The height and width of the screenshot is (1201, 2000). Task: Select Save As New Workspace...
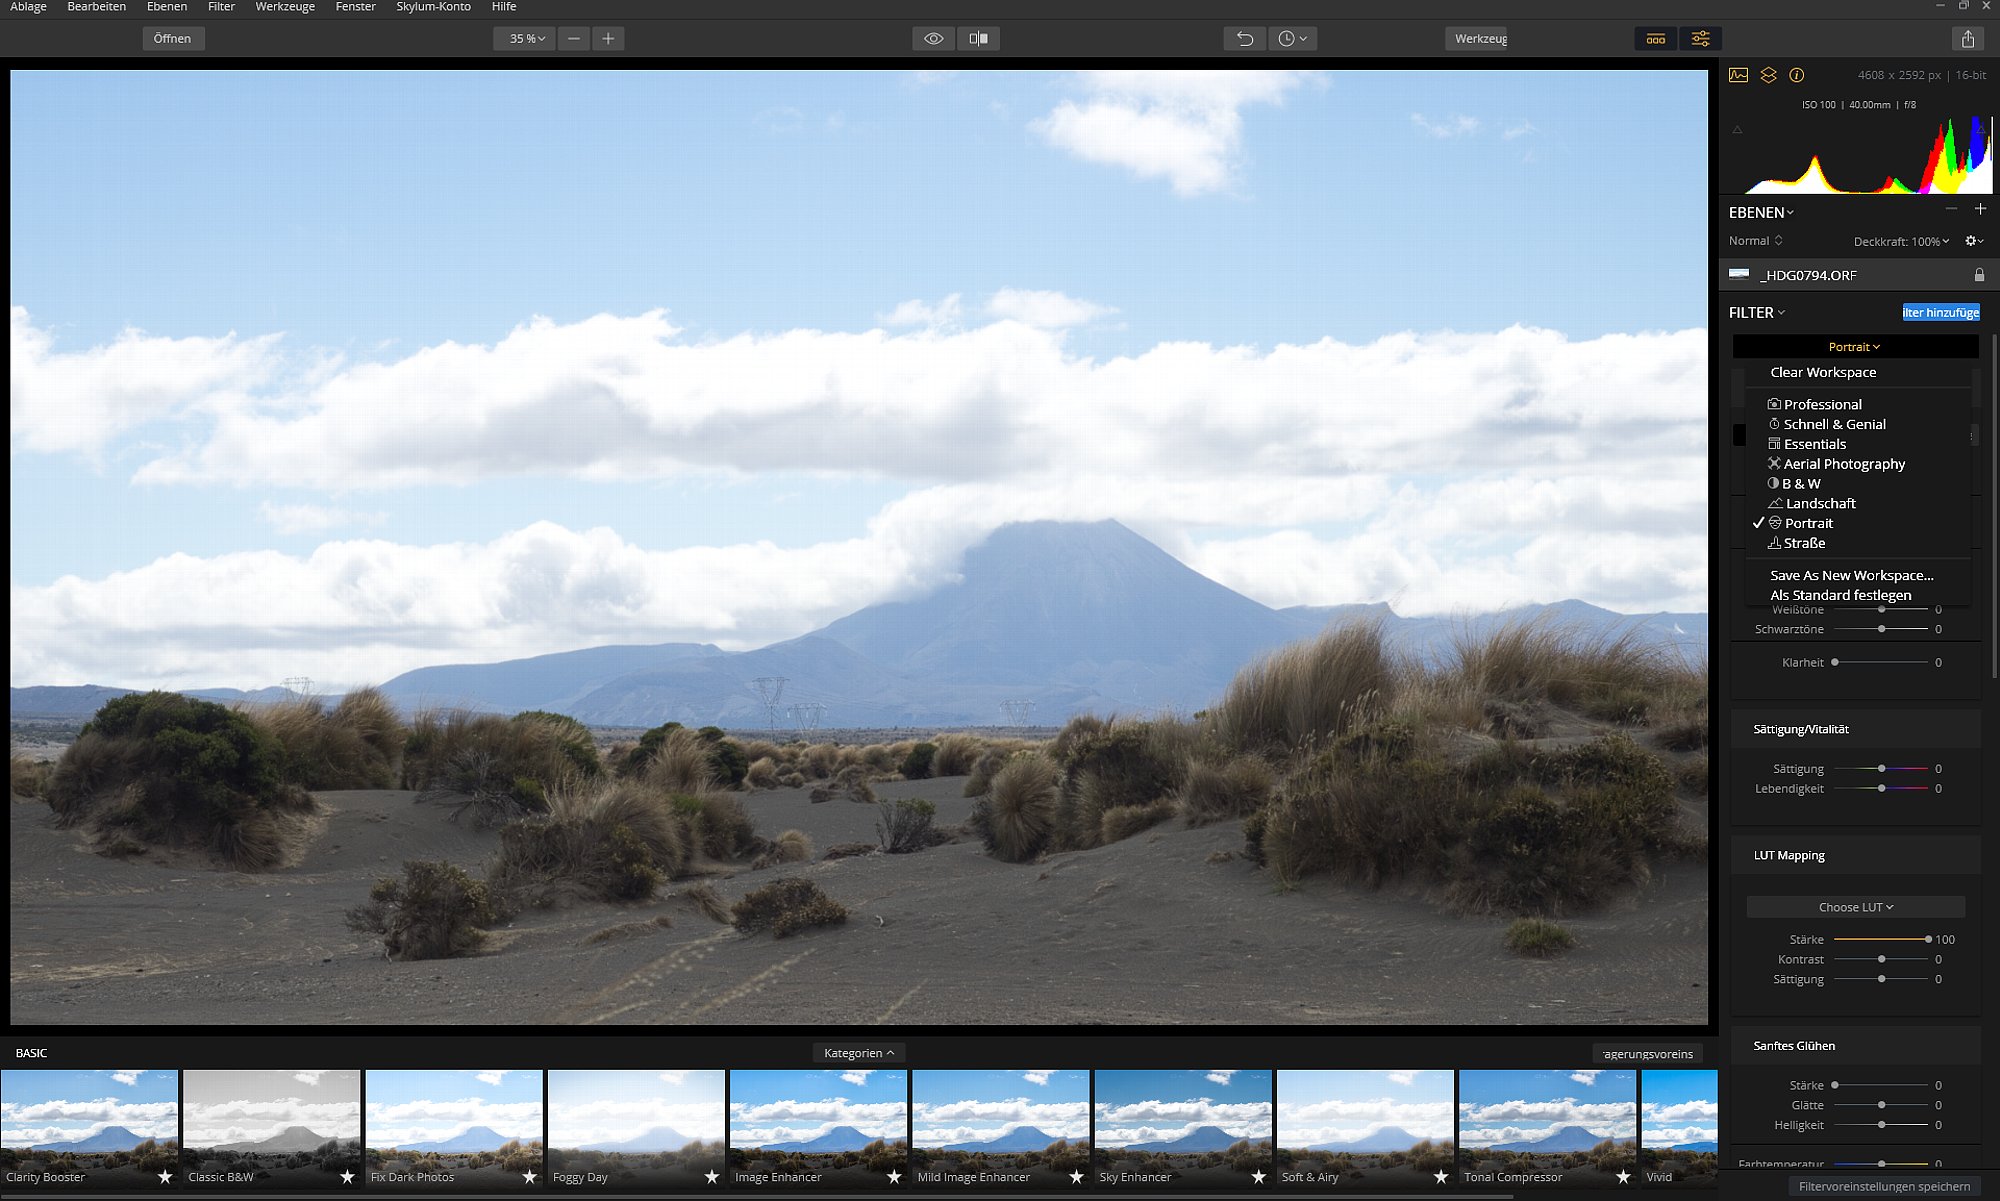1851,575
